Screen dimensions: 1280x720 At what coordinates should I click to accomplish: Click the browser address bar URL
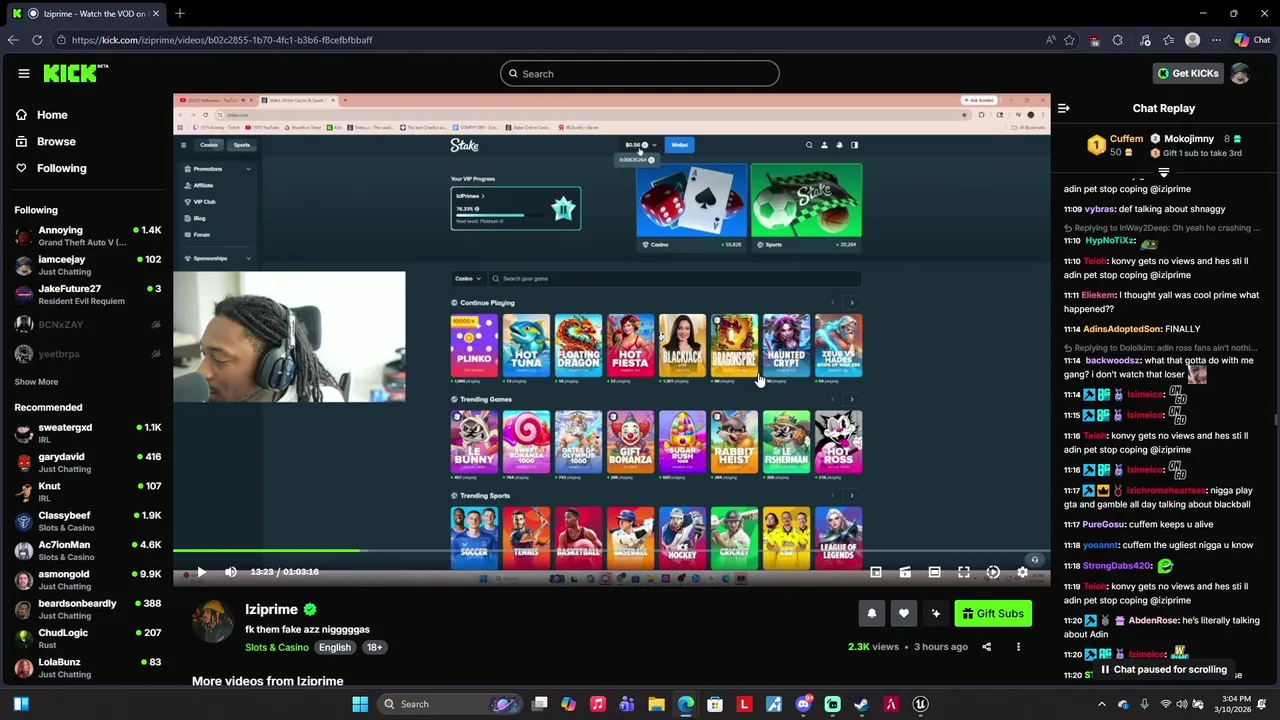(222, 40)
